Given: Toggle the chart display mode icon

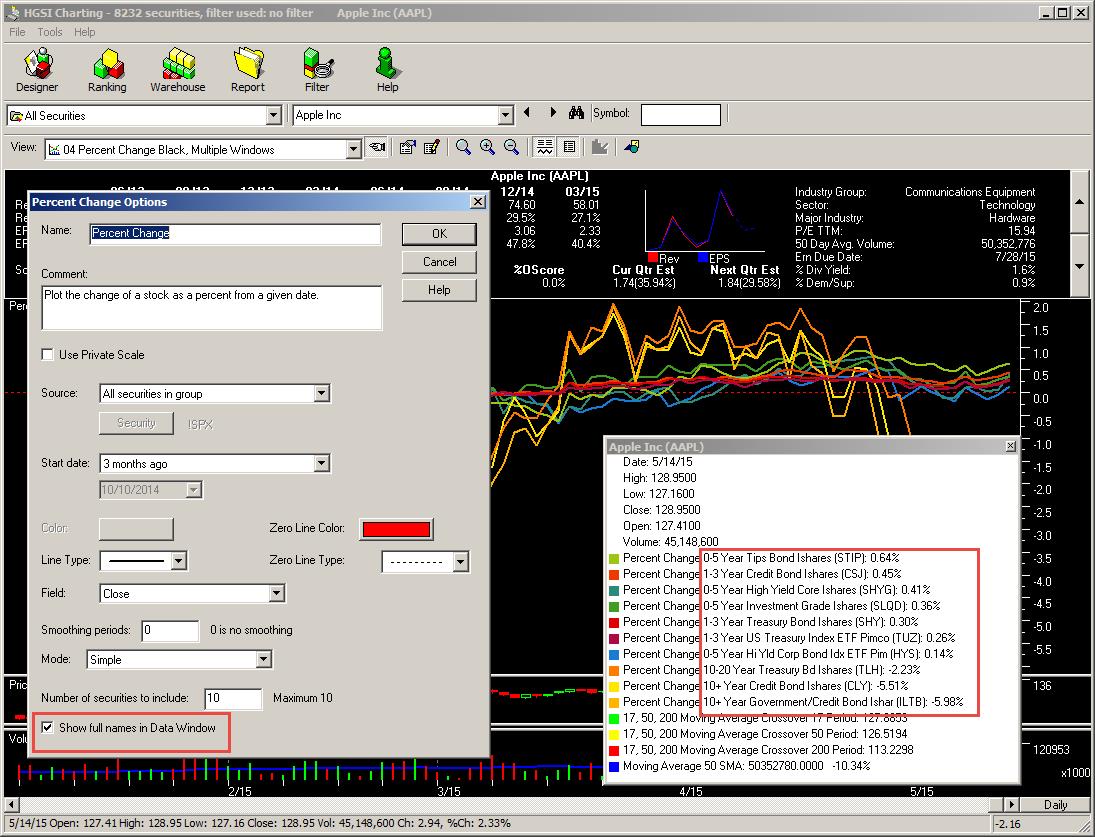Looking at the screenshot, I should [x=545, y=147].
